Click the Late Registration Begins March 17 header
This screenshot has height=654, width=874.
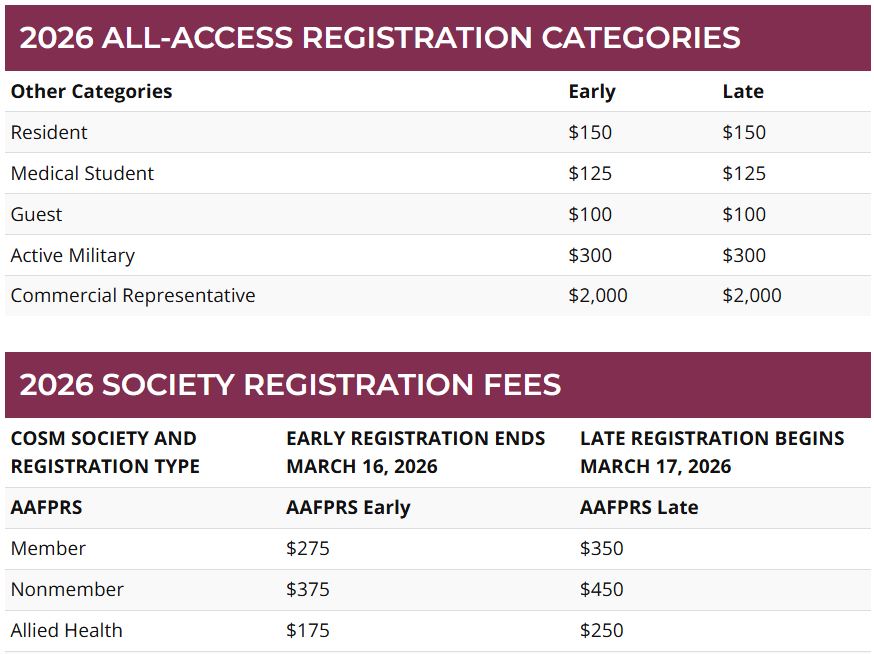(x=711, y=452)
